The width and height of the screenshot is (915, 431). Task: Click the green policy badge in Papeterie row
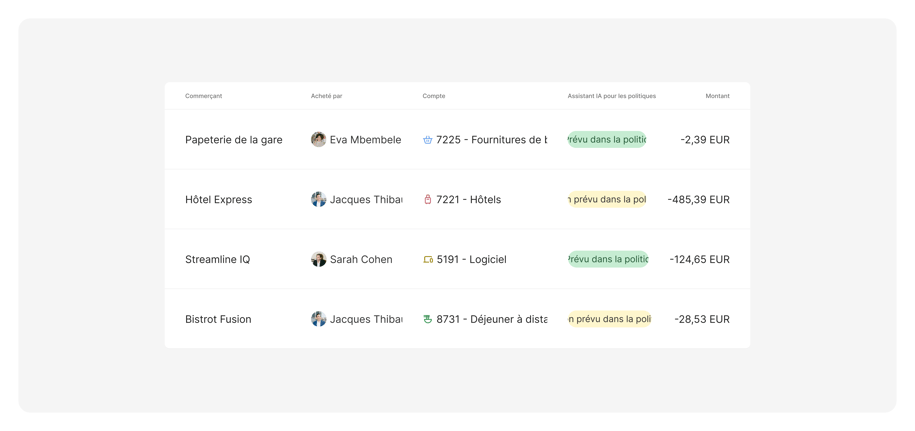pyautogui.click(x=607, y=139)
